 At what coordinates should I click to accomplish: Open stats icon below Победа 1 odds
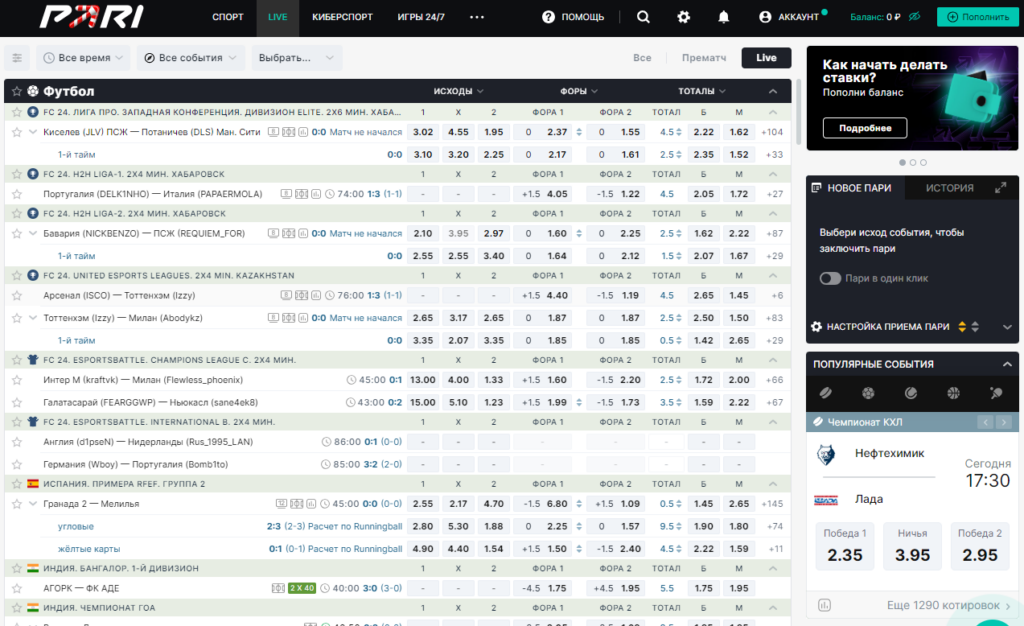tap(824, 606)
